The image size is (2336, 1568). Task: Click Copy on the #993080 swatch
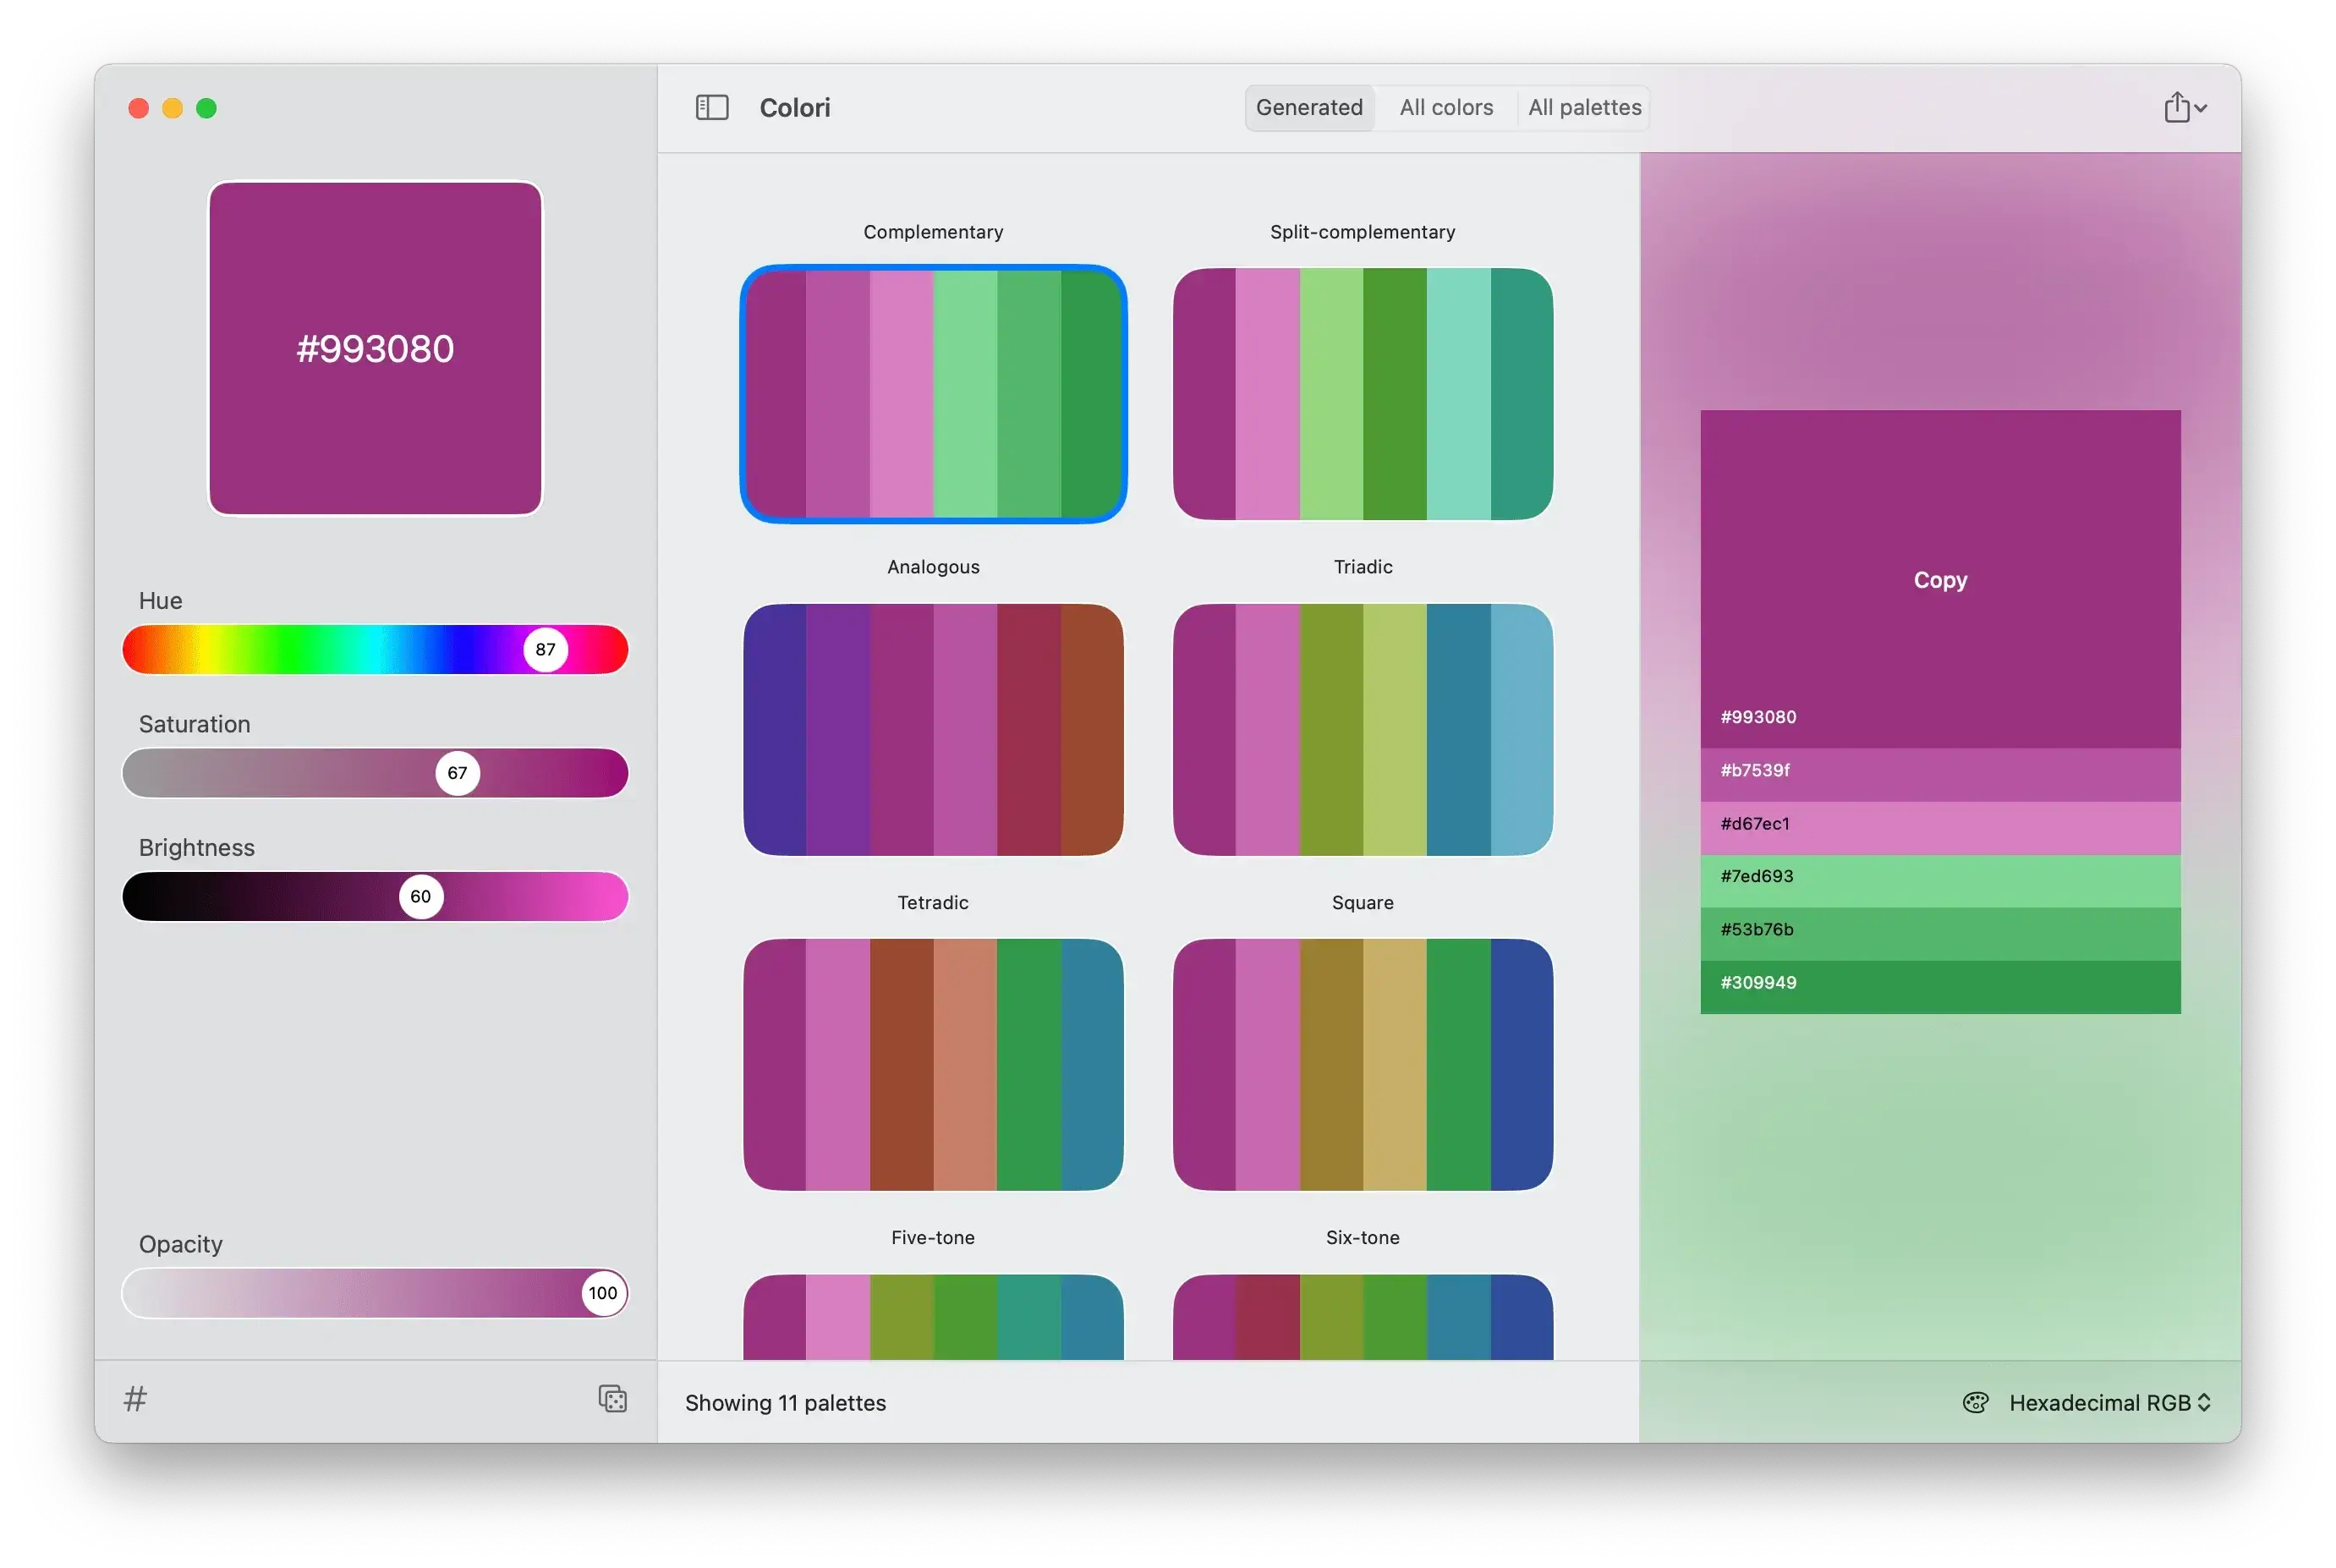click(x=1939, y=580)
